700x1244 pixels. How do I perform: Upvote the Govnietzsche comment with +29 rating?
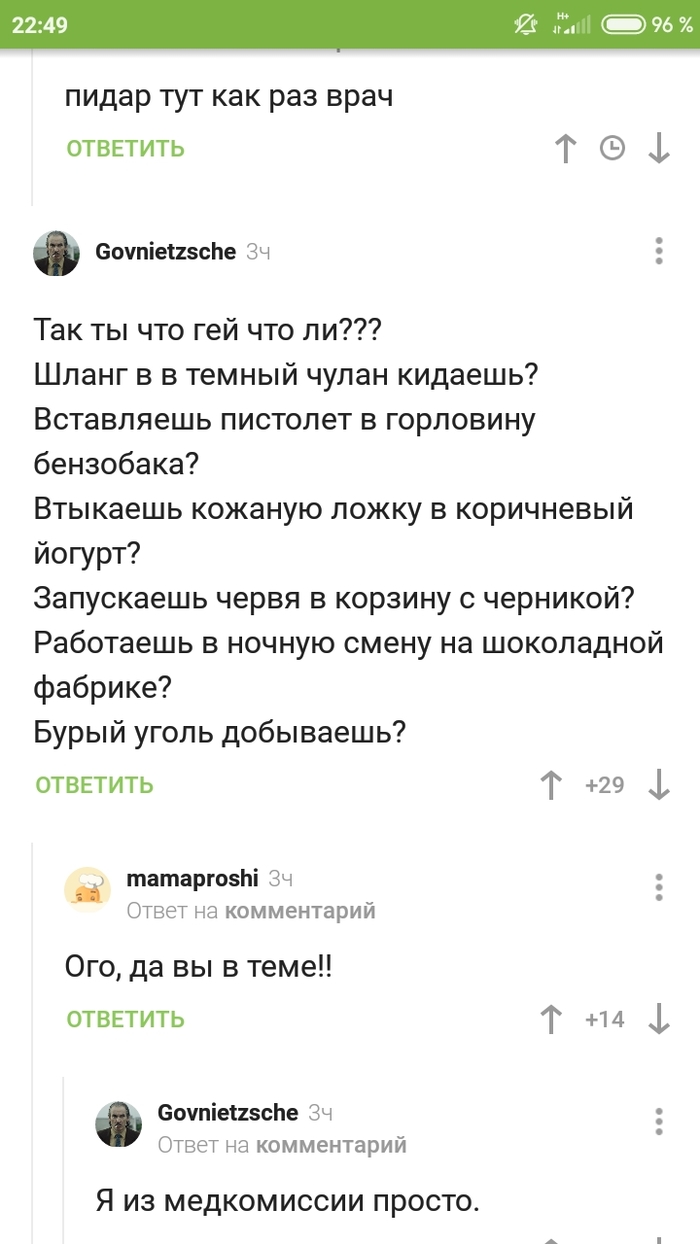(x=550, y=785)
